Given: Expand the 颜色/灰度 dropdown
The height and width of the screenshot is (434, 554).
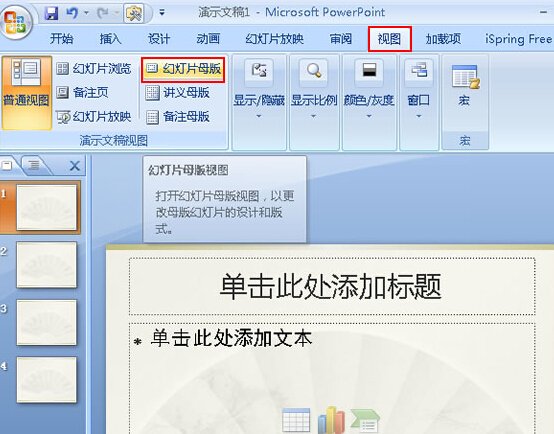Looking at the screenshot, I should tap(369, 102).
